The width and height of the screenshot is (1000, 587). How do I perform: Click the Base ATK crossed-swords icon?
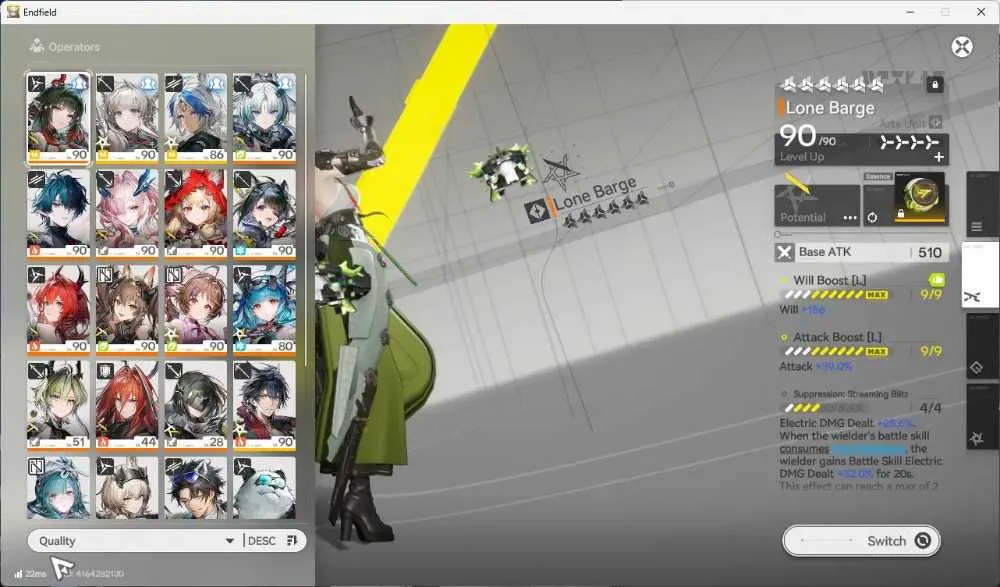click(x=784, y=253)
